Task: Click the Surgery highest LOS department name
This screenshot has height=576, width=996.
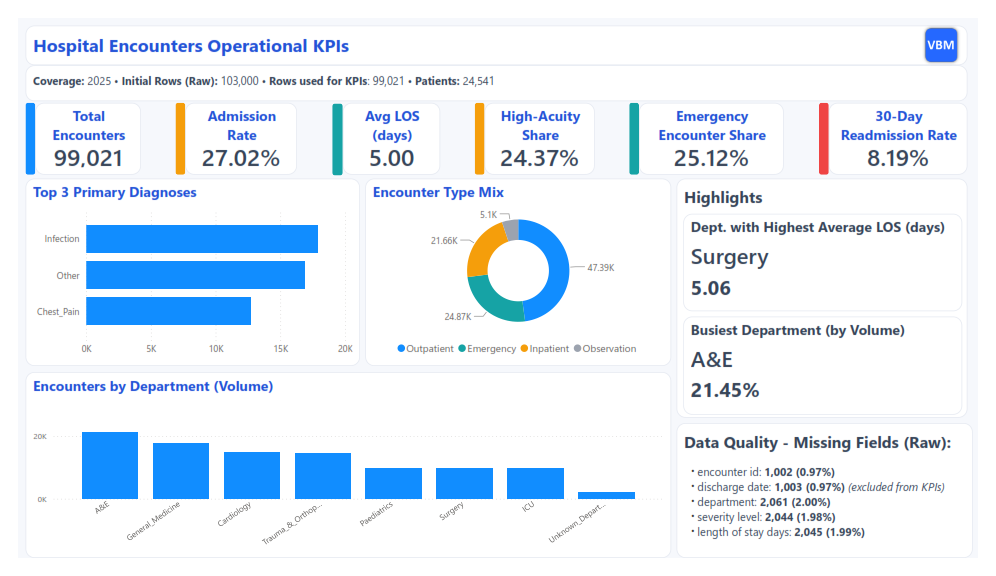Action: click(x=730, y=257)
